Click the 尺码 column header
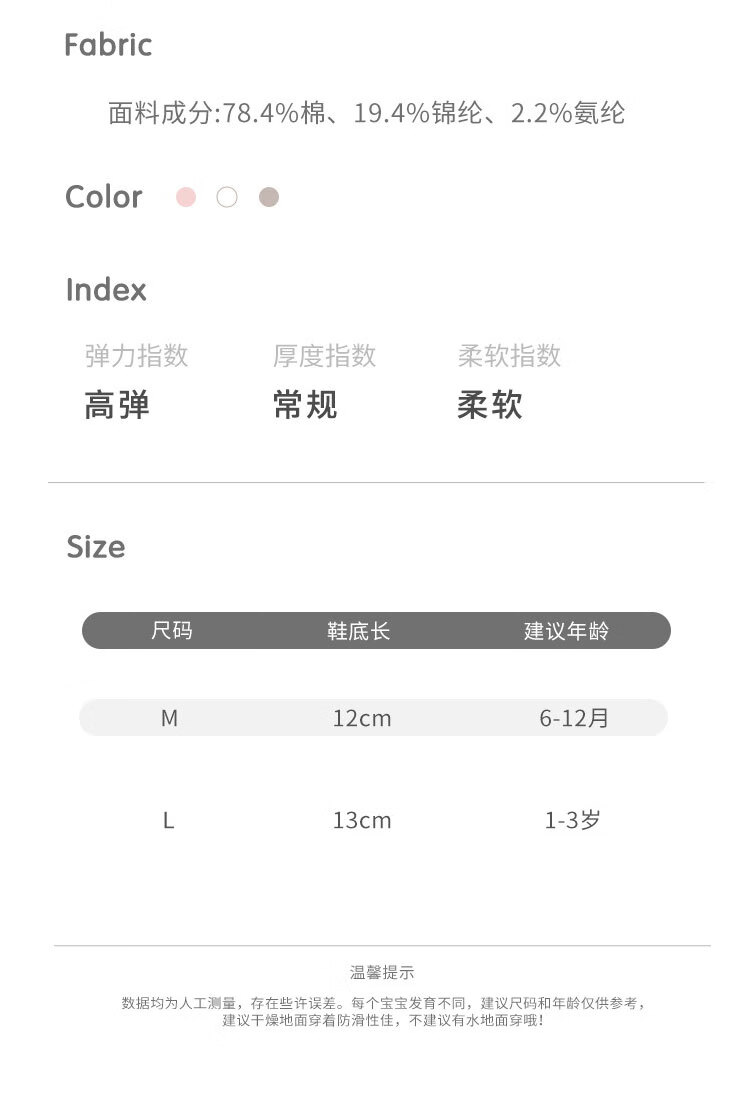 click(x=172, y=631)
